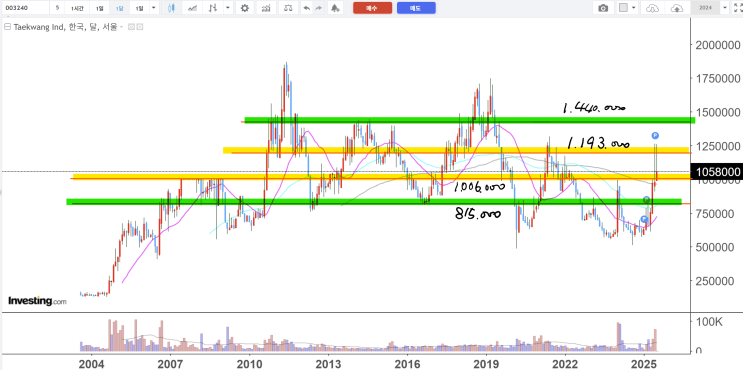Select candlestick chart type icon
This screenshot has height=370, width=743.
coord(172,8)
